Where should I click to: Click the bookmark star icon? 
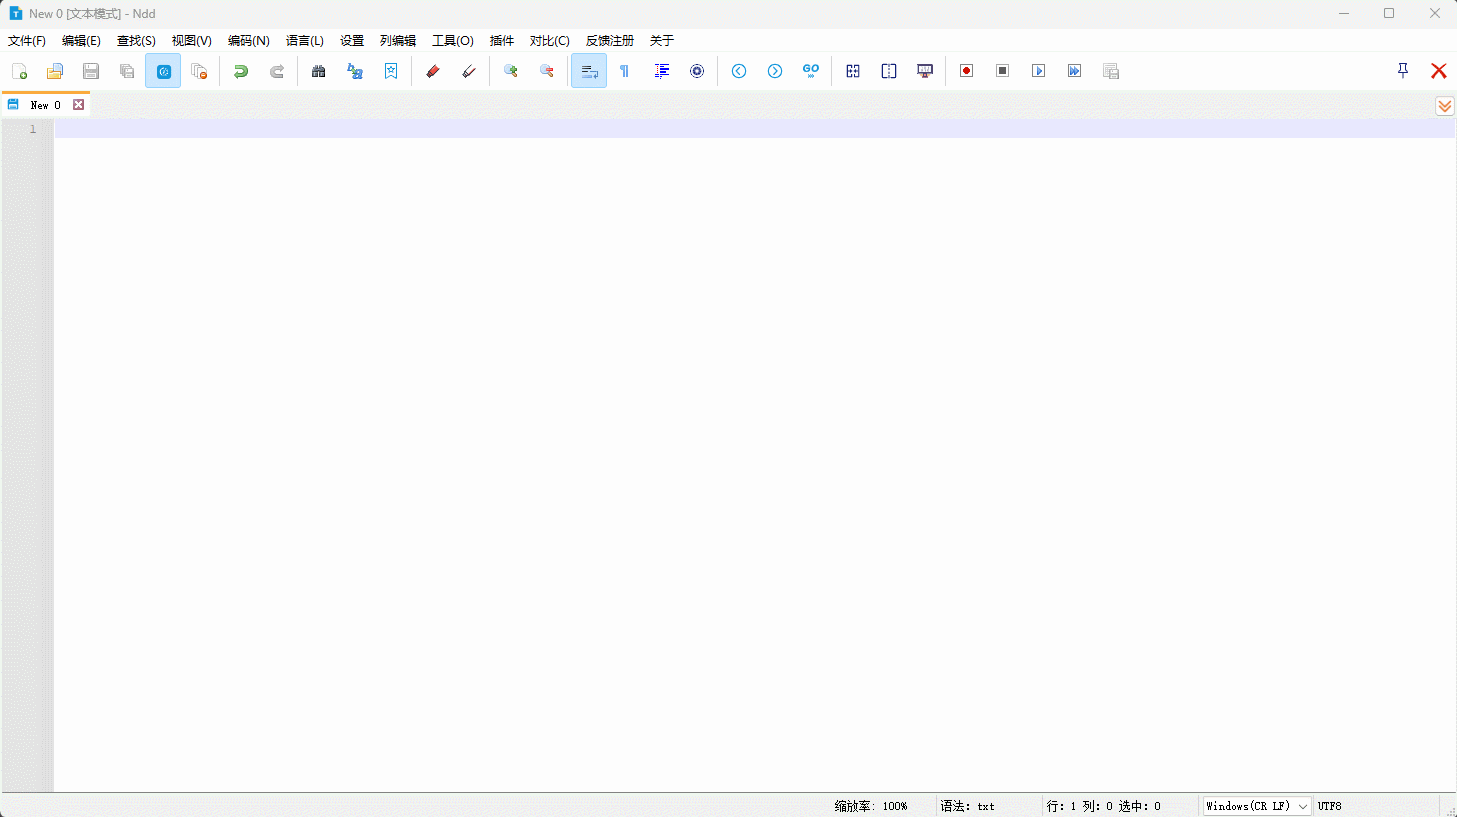(x=391, y=71)
